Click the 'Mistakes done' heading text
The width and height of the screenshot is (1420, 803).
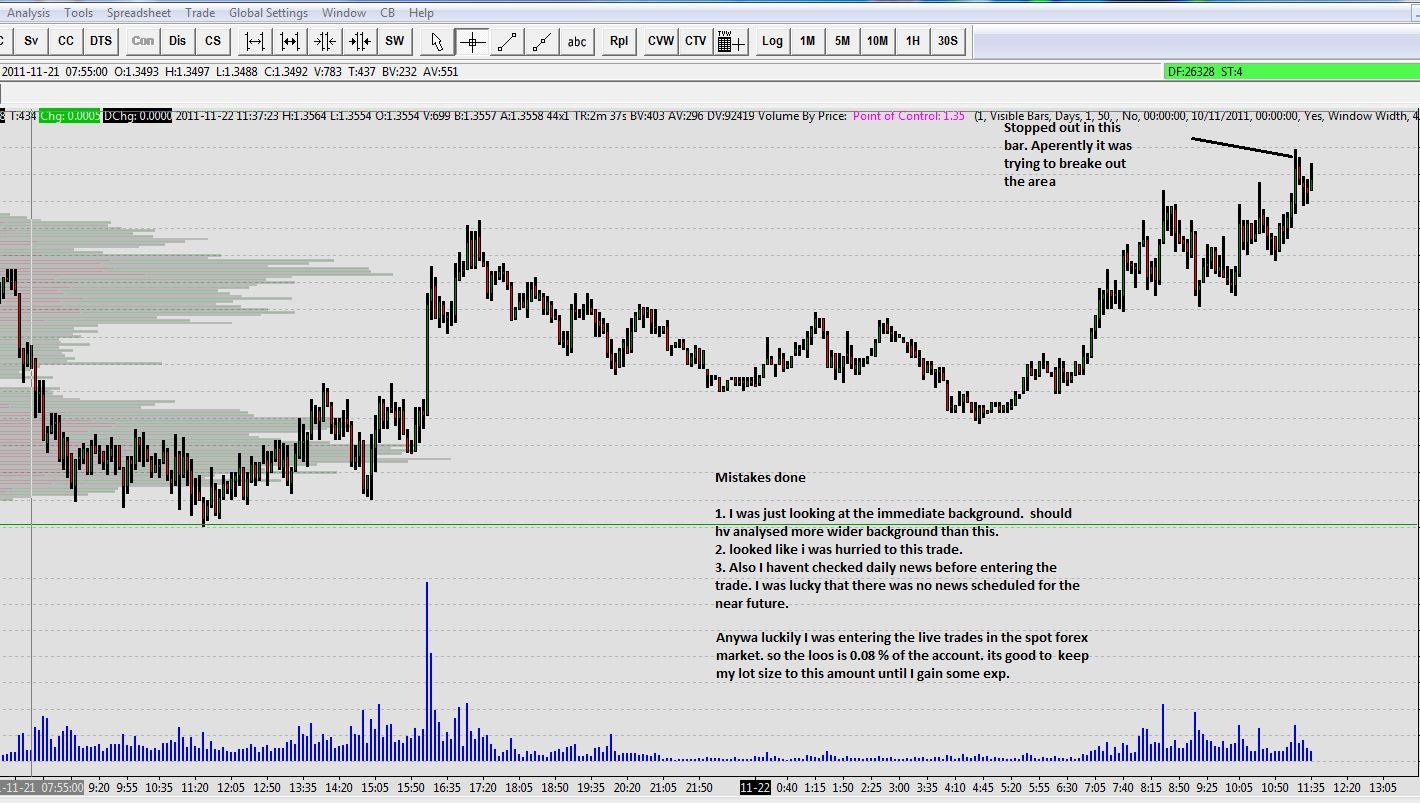pyautogui.click(x=760, y=477)
